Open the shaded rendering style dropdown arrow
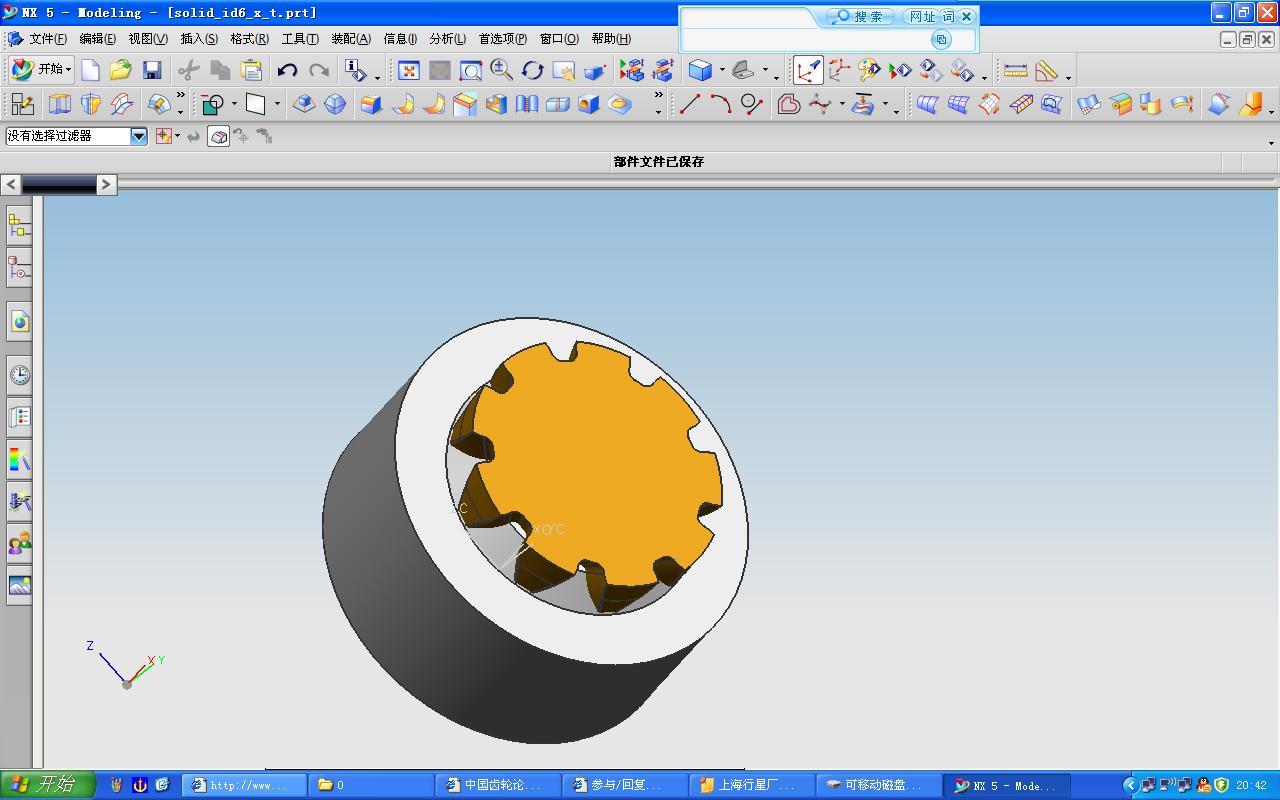The width and height of the screenshot is (1280, 800). [722, 70]
